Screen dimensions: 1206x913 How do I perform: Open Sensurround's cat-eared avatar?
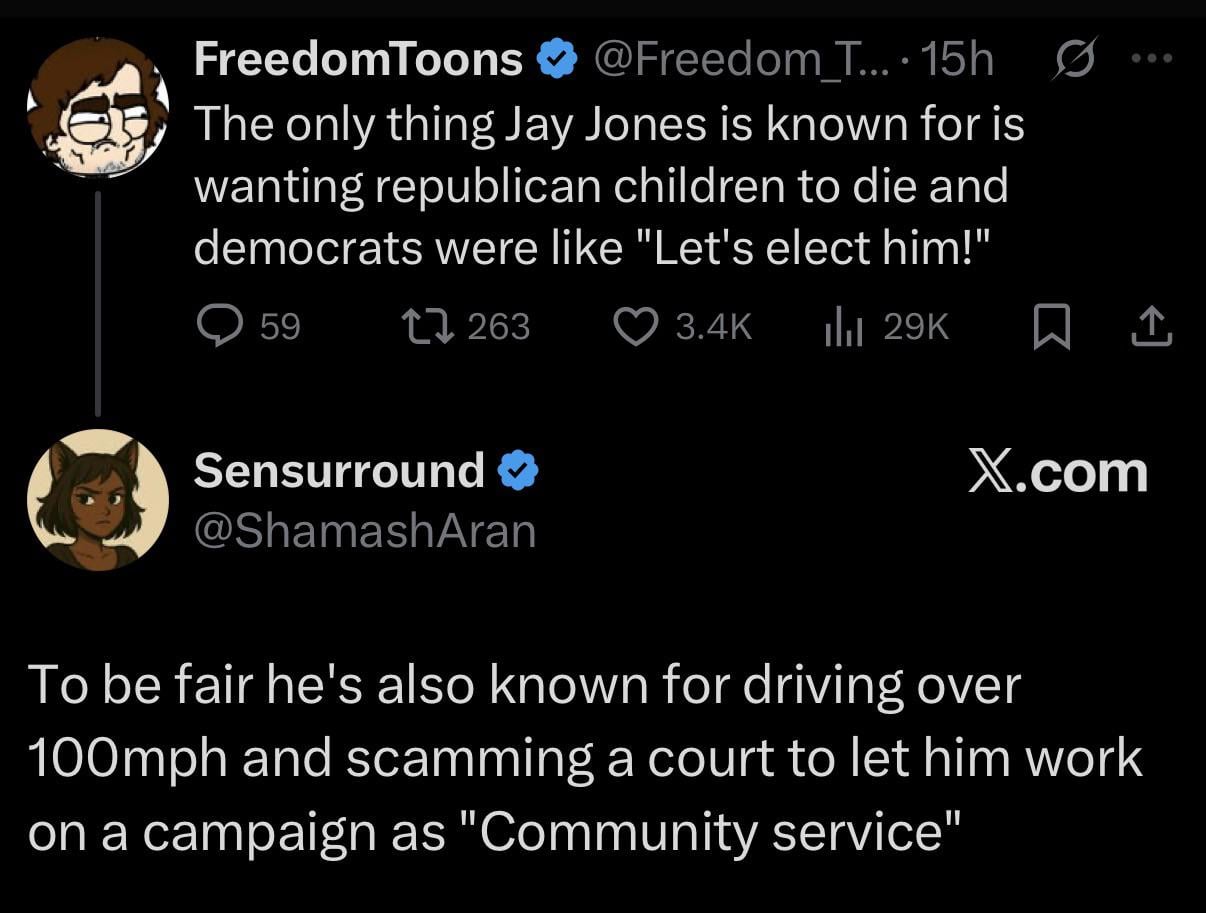click(98, 499)
